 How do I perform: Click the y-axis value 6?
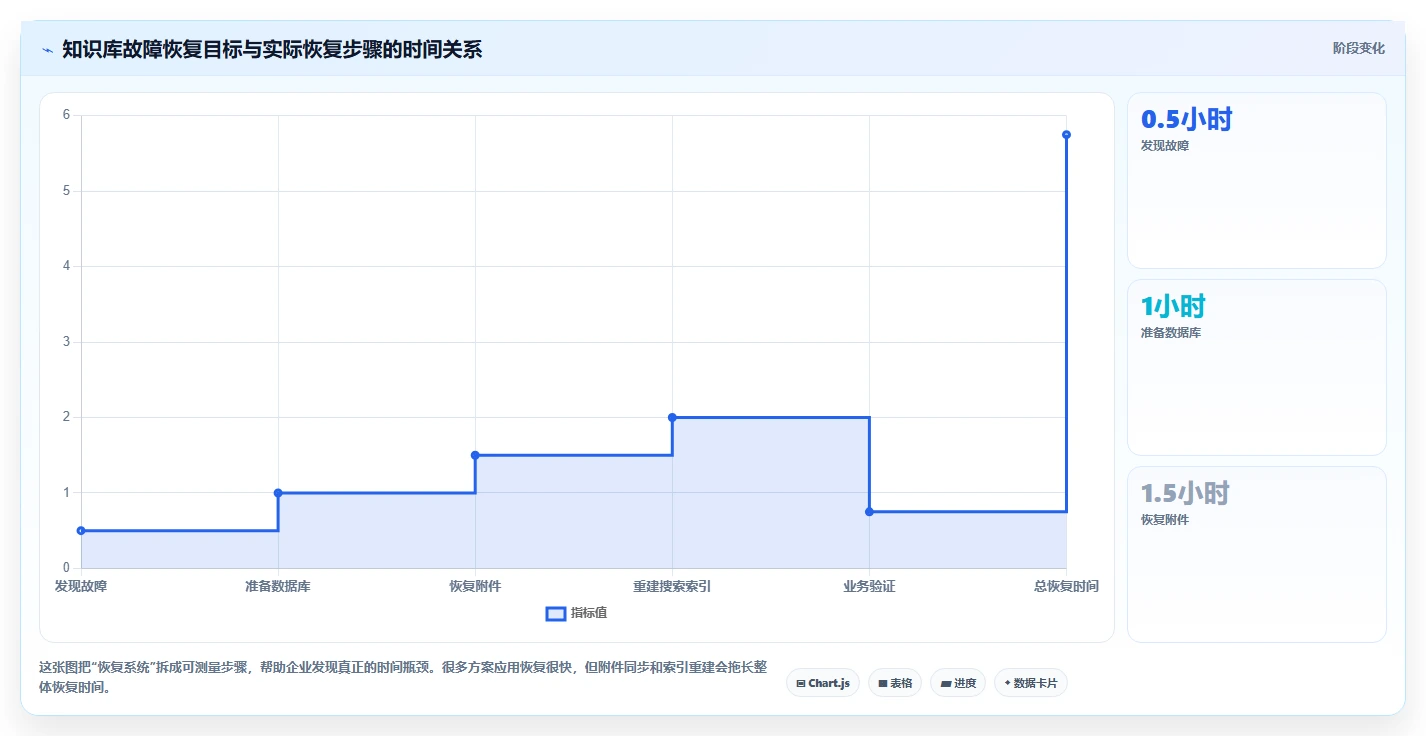tap(66, 115)
